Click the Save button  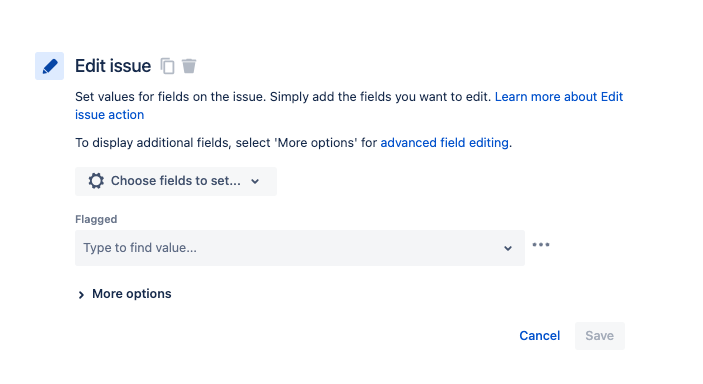599,336
